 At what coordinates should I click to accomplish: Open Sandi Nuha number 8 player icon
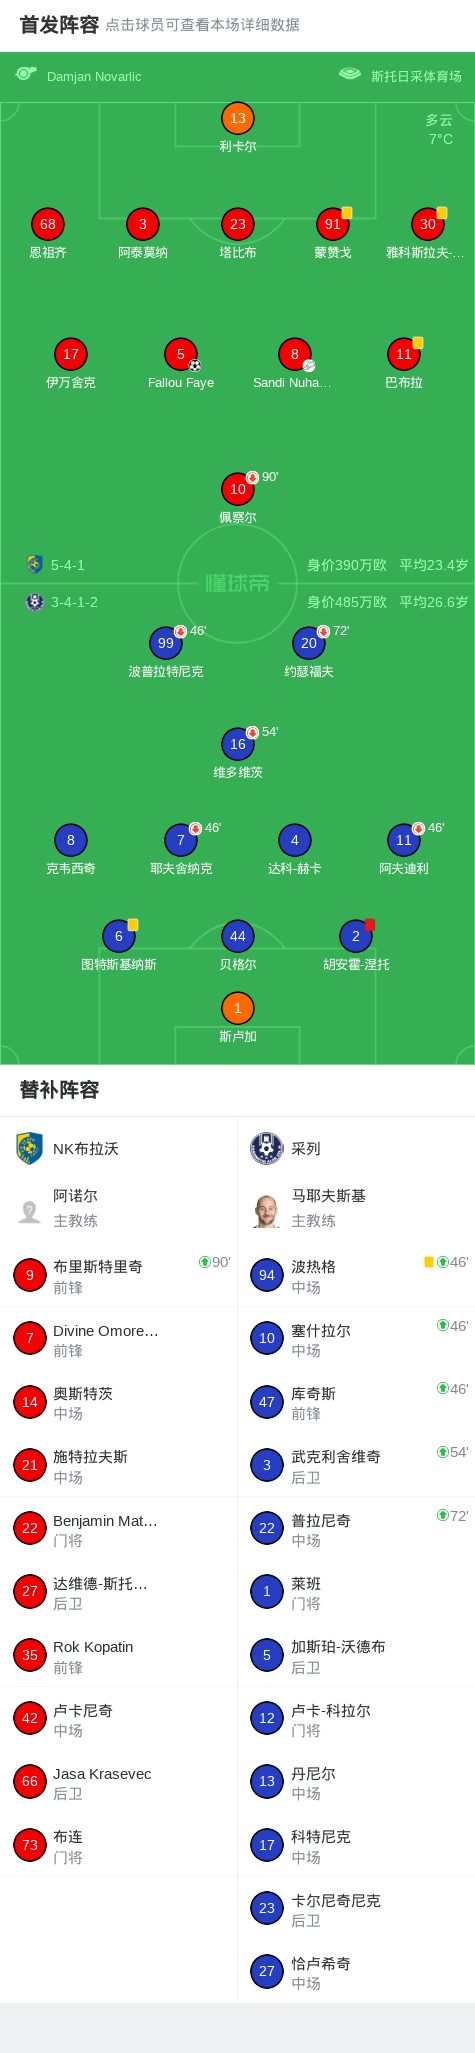coord(295,354)
